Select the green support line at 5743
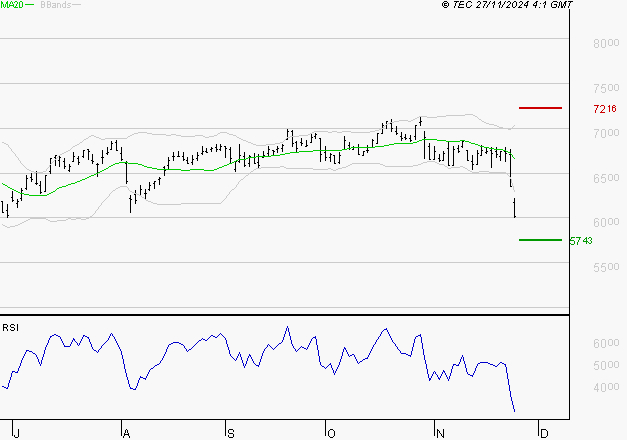 (x=540, y=240)
